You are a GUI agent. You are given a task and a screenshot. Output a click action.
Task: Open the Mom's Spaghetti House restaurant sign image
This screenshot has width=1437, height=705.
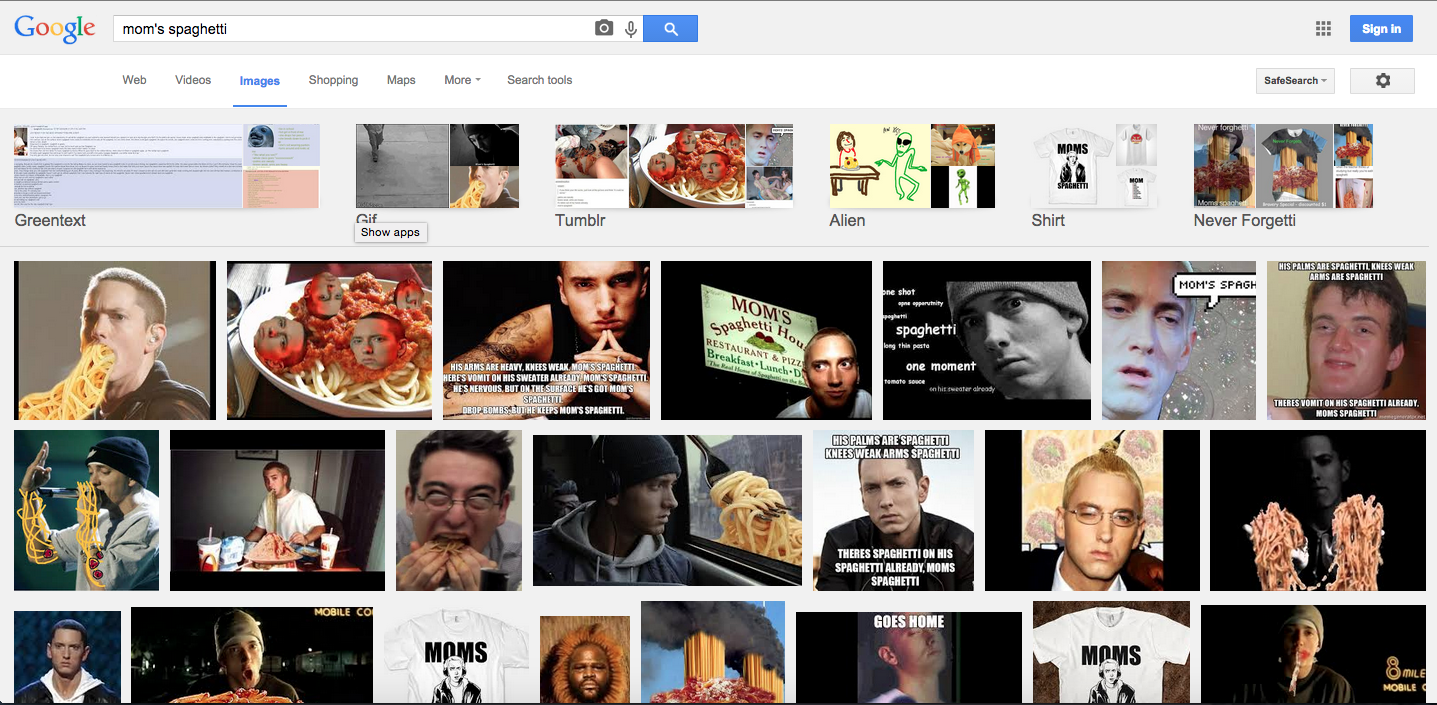[766, 340]
